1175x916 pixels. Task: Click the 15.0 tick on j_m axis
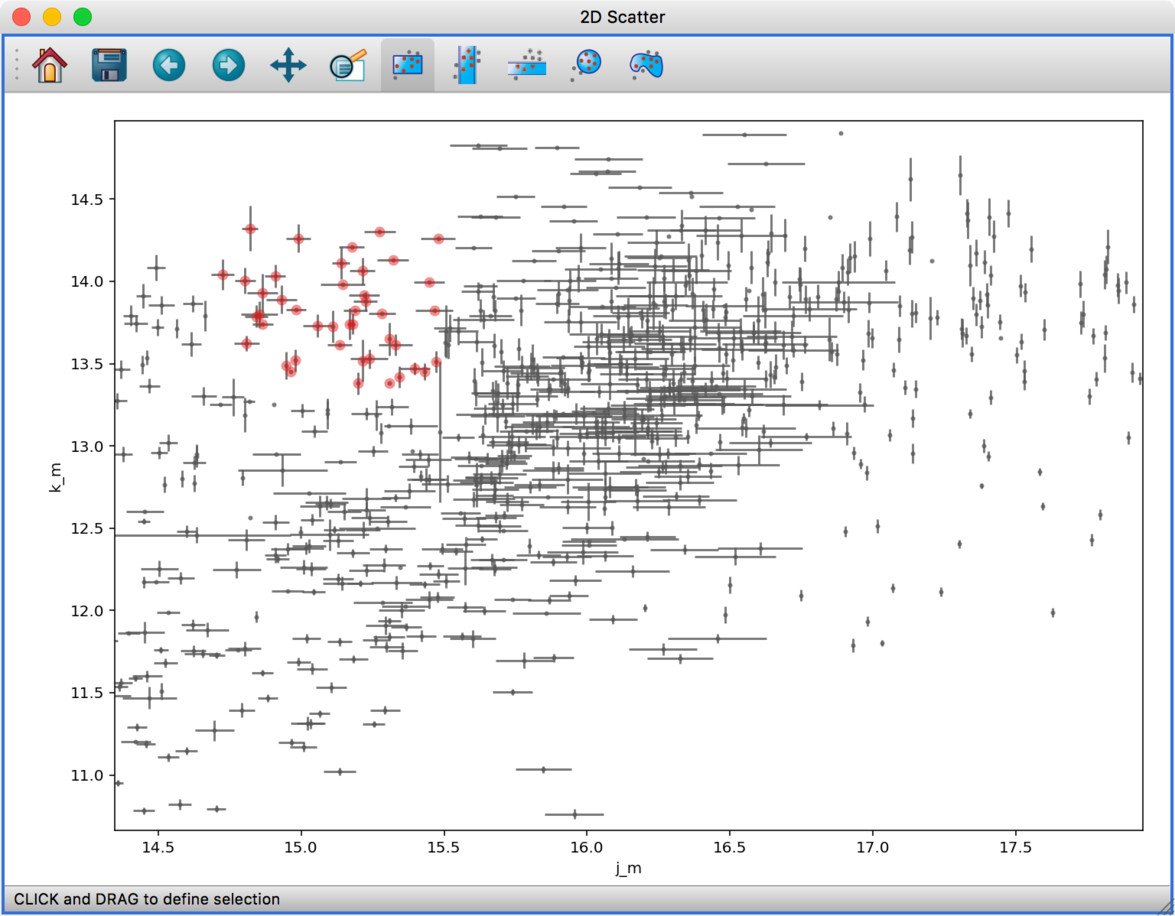point(300,847)
